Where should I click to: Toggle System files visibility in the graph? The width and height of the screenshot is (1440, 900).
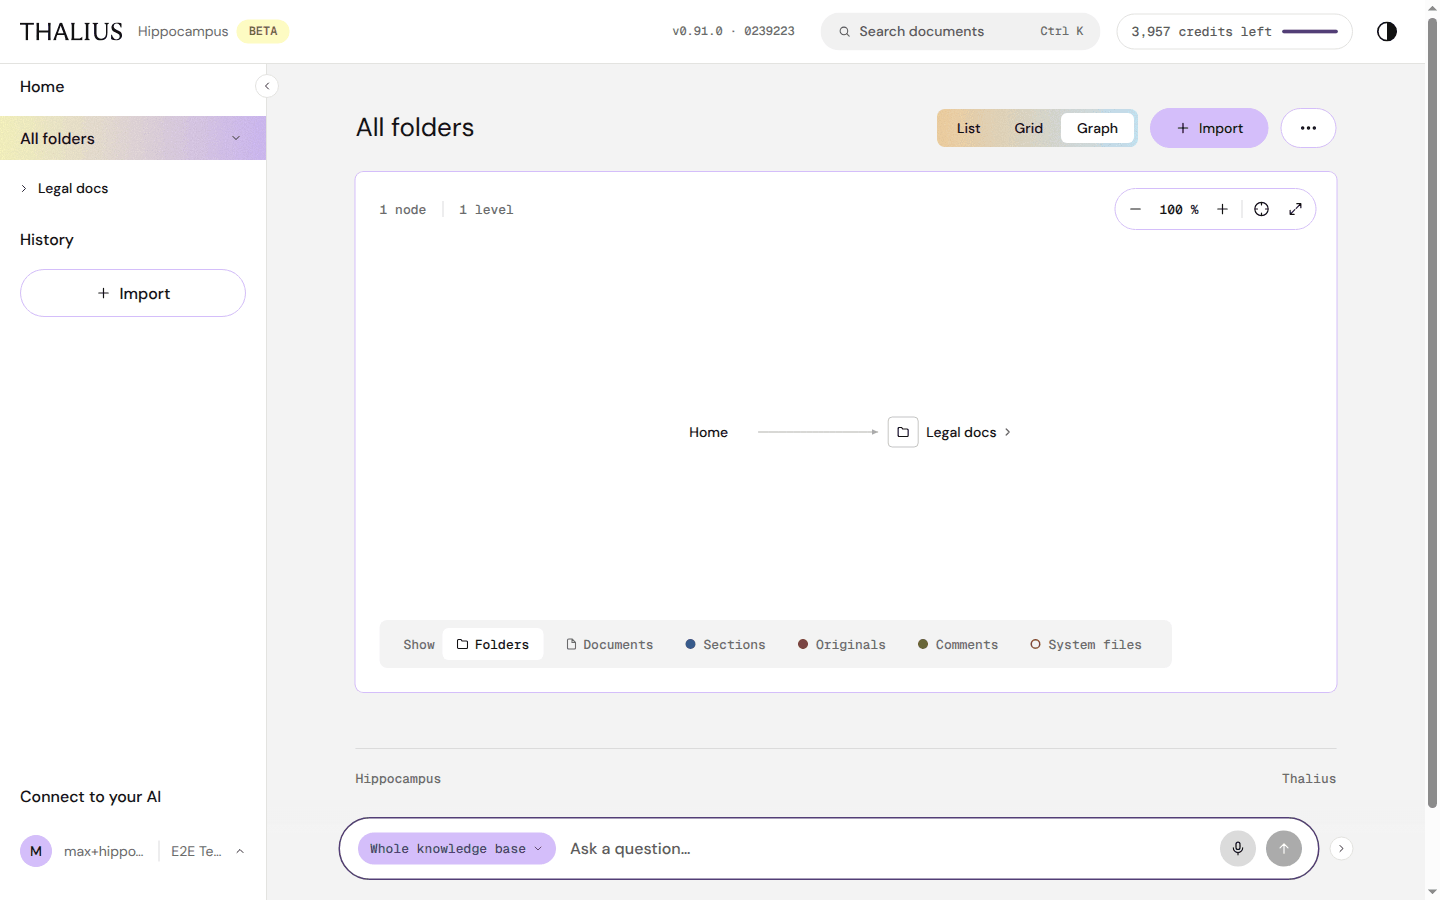(x=1086, y=645)
